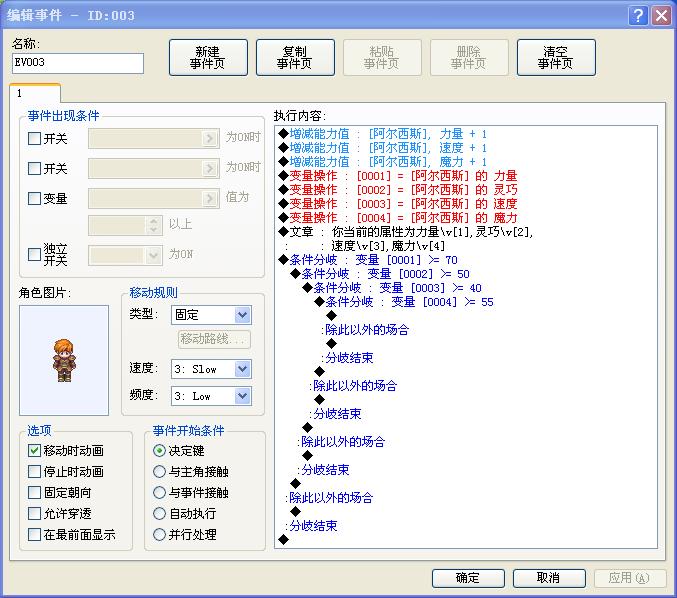Select 变量操作 [0002] 灵巧 line

398,190
